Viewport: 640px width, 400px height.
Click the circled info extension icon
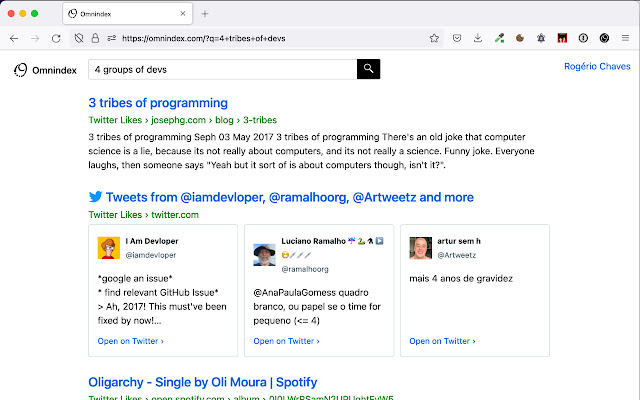click(x=583, y=38)
